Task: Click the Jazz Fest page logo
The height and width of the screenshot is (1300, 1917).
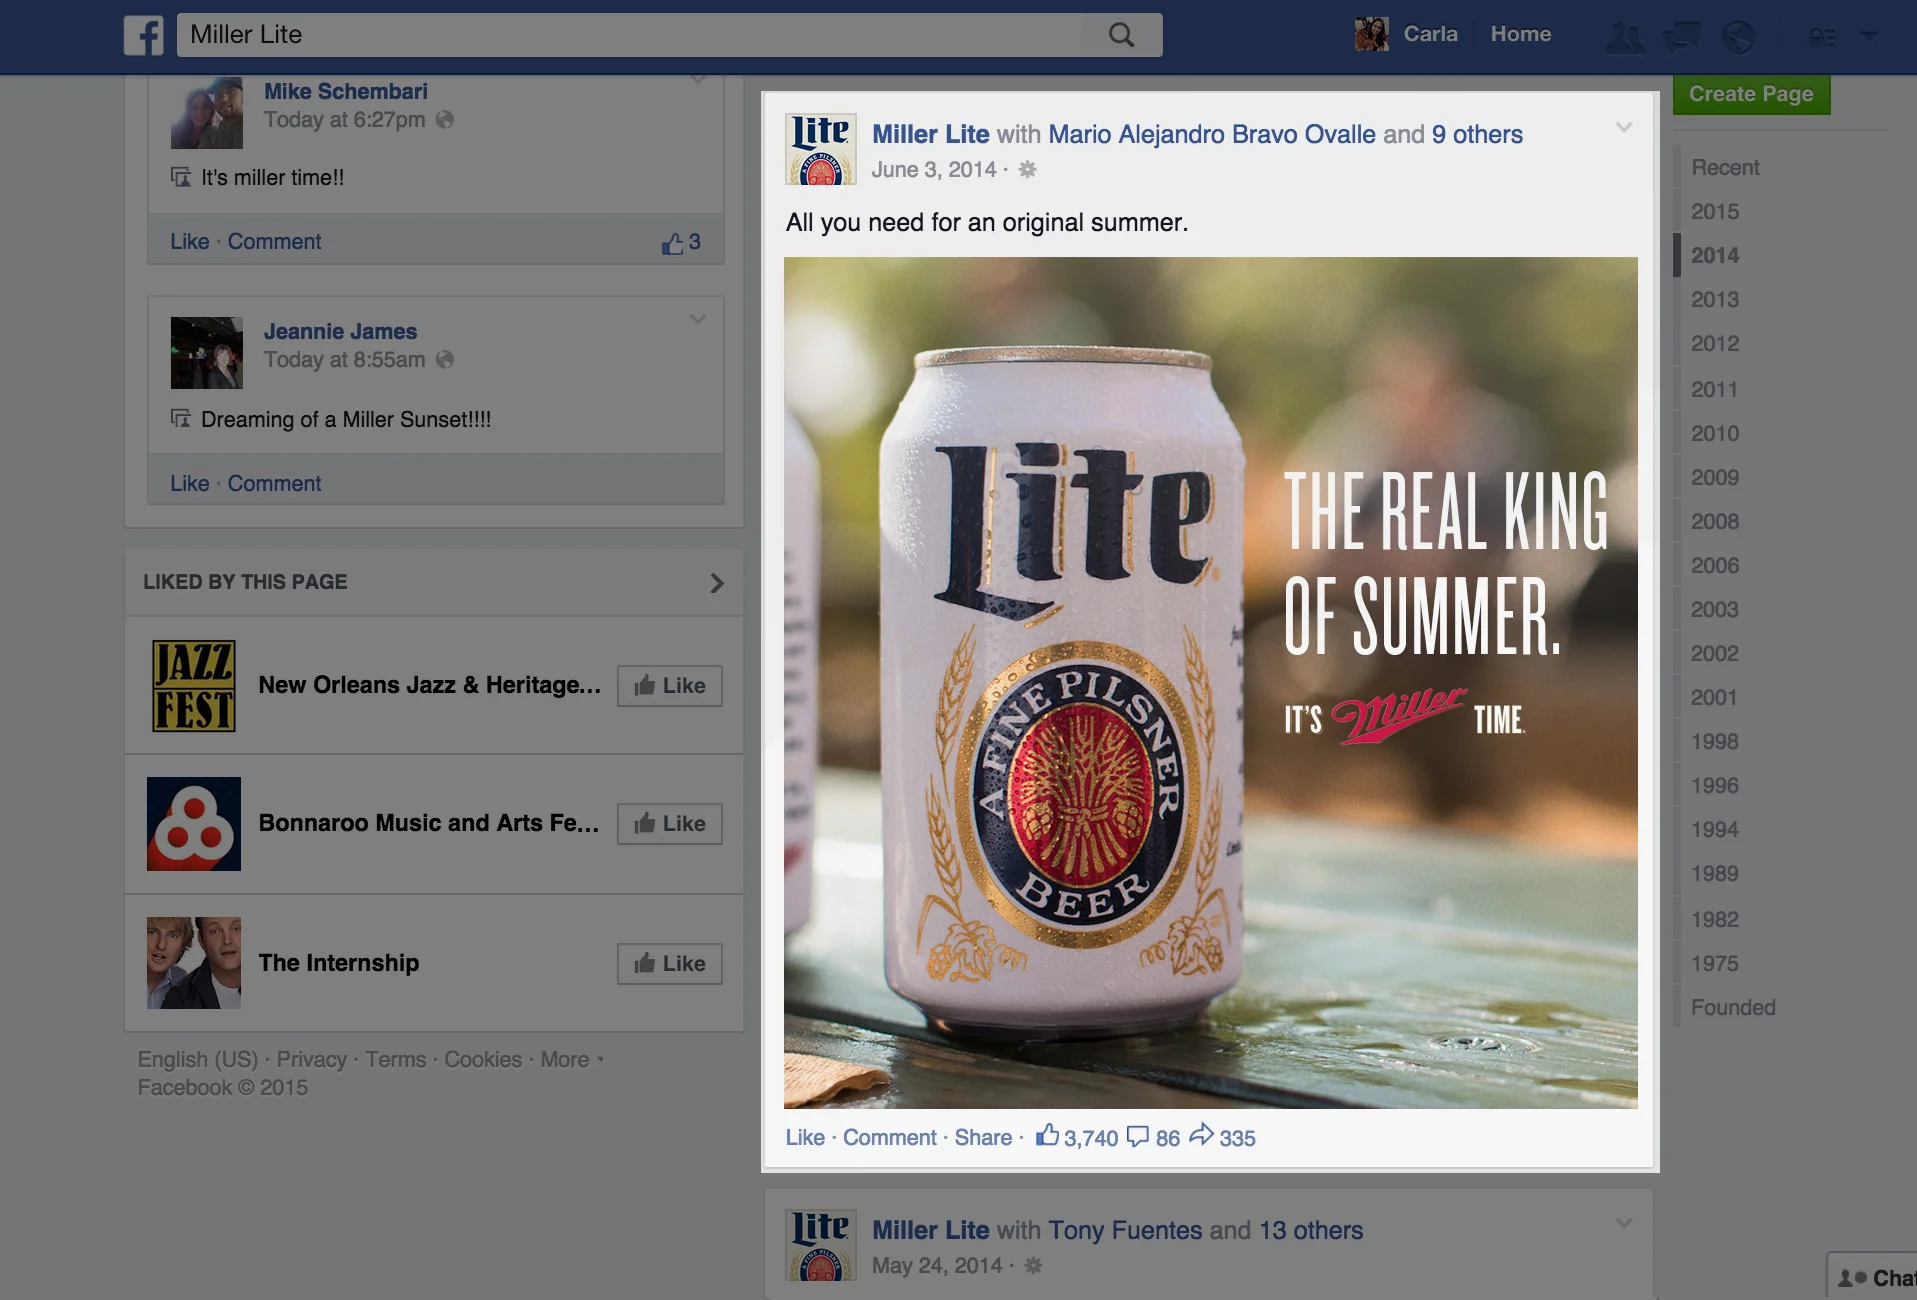Action: coord(194,686)
